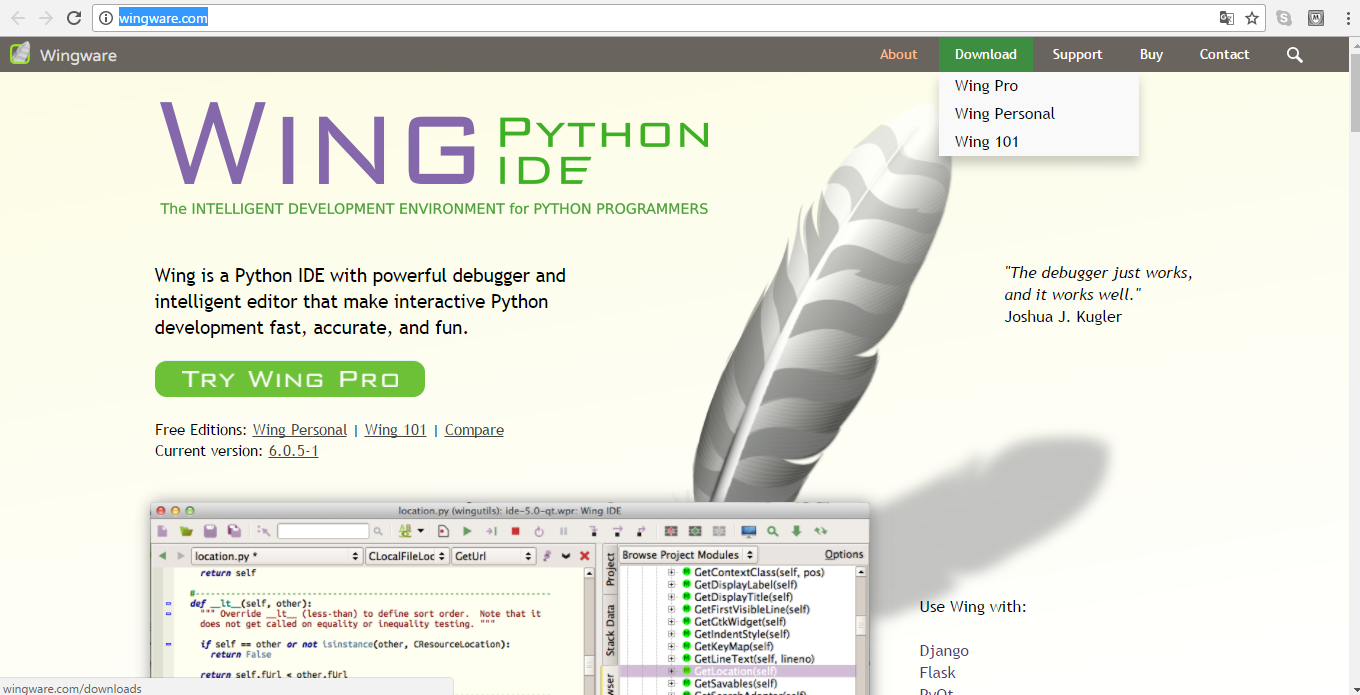Switch to the Project vertical tab in IDE
Viewport: 1360px width, 695px height.
coord(610,568)
